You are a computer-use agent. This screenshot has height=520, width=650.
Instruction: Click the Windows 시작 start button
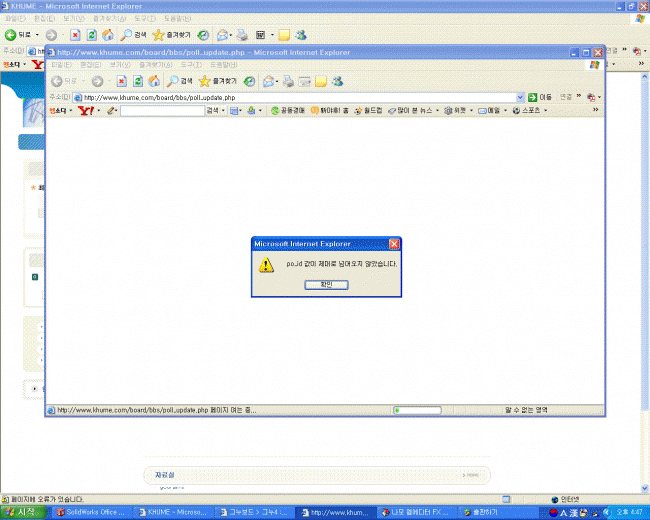[x=22, y=513]
